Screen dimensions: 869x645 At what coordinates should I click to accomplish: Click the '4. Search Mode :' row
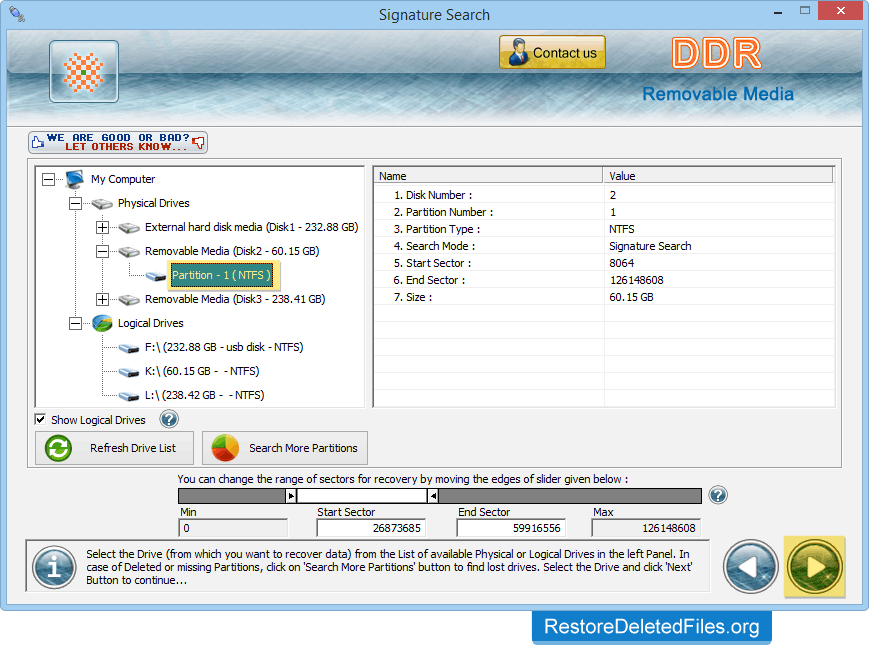pyautogui.click(x=604, y=246)
